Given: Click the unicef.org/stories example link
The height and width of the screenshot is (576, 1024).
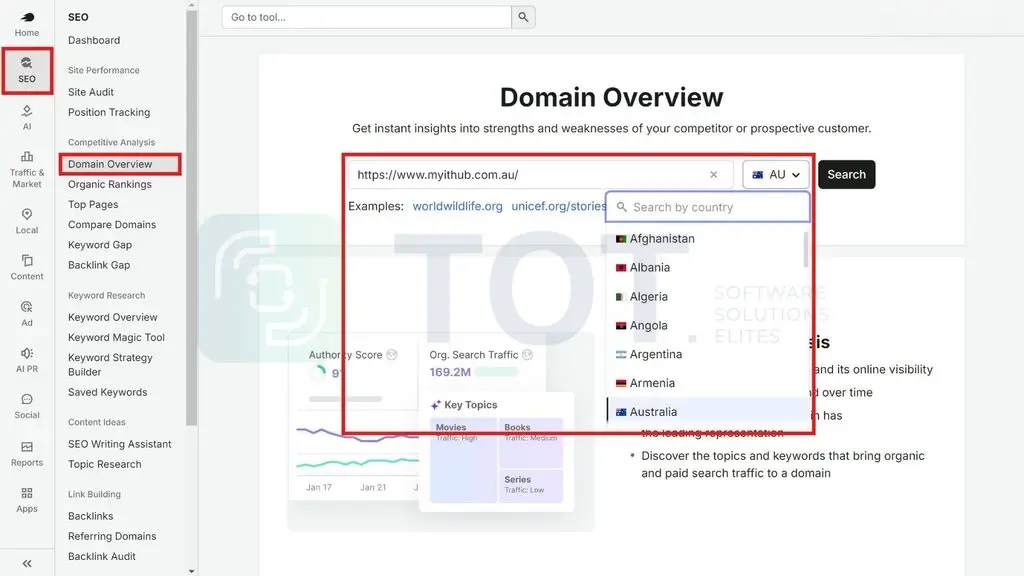Looking at the screenshot, I should [558, 206].
